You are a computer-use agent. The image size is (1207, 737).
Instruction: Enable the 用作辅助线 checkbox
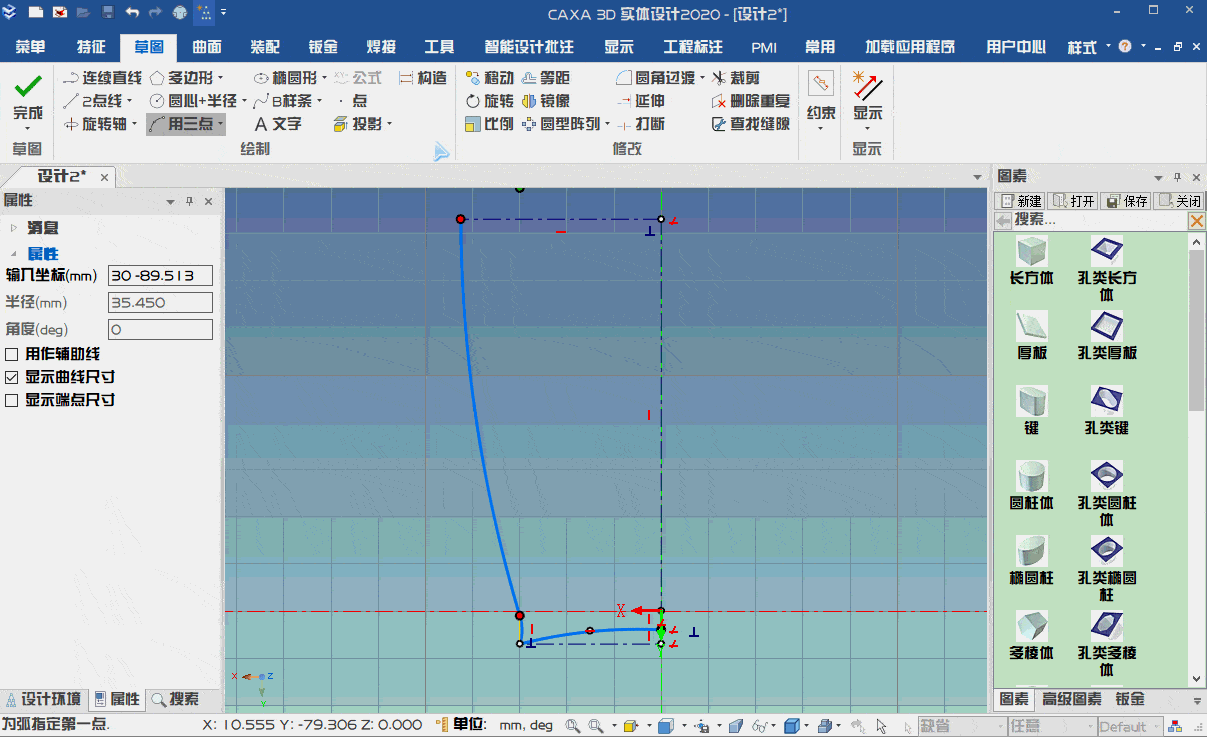click(9, 355)
